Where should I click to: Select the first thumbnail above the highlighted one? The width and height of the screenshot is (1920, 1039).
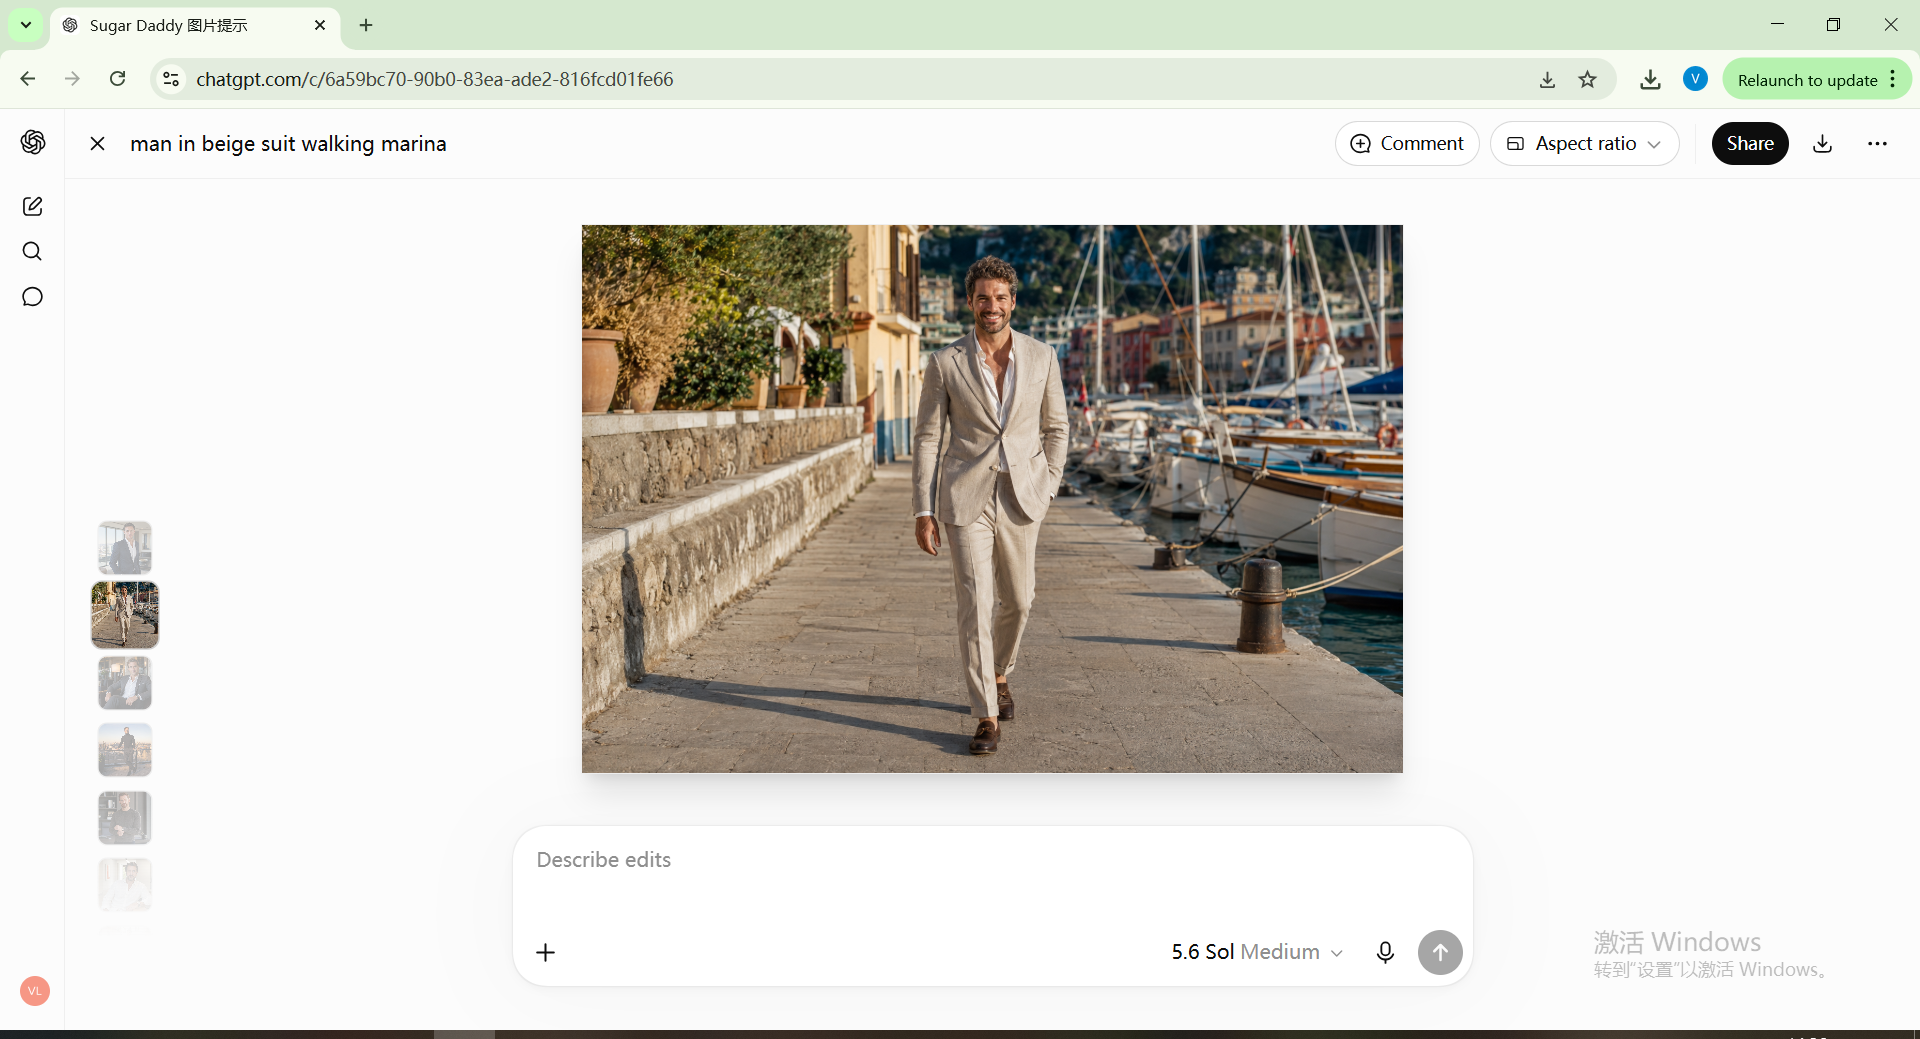(125, 547)
